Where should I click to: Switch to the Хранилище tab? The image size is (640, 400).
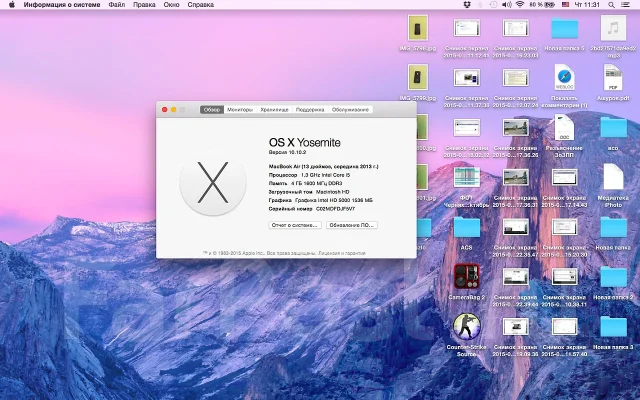274,110
